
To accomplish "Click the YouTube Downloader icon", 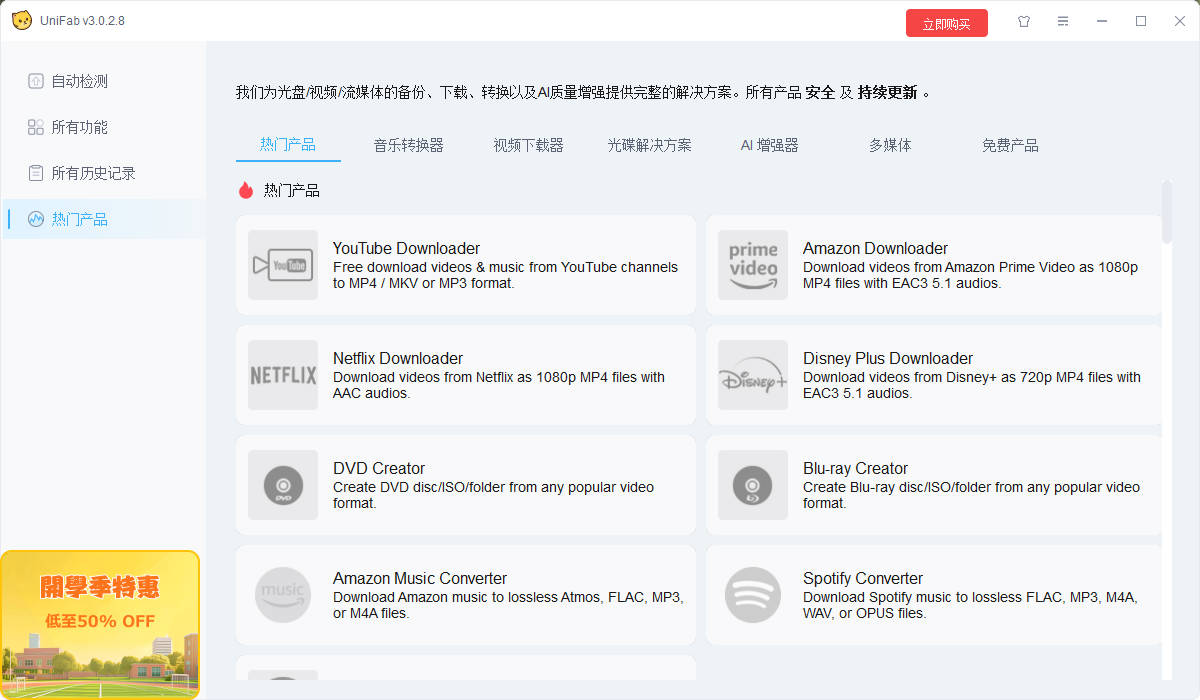I will [x=282, y=265].
